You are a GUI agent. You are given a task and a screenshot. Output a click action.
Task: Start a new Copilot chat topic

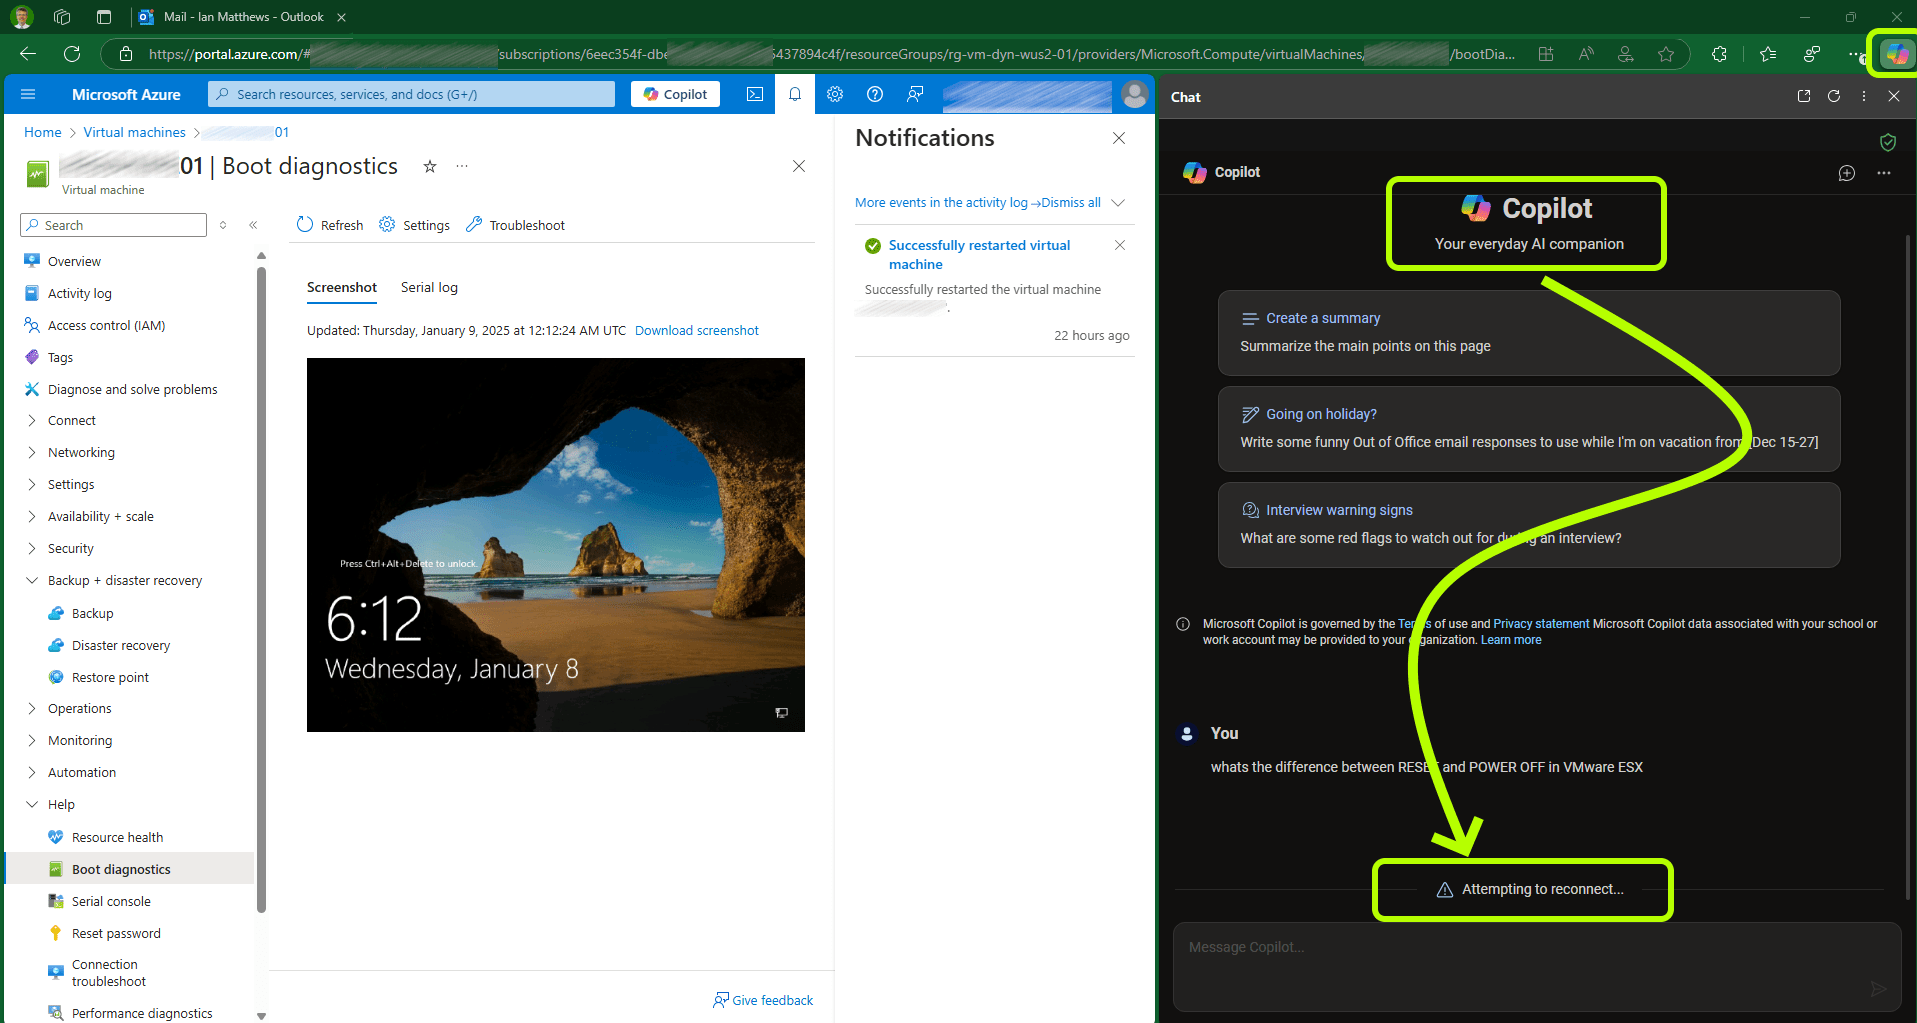click(x=1846, y=173)
